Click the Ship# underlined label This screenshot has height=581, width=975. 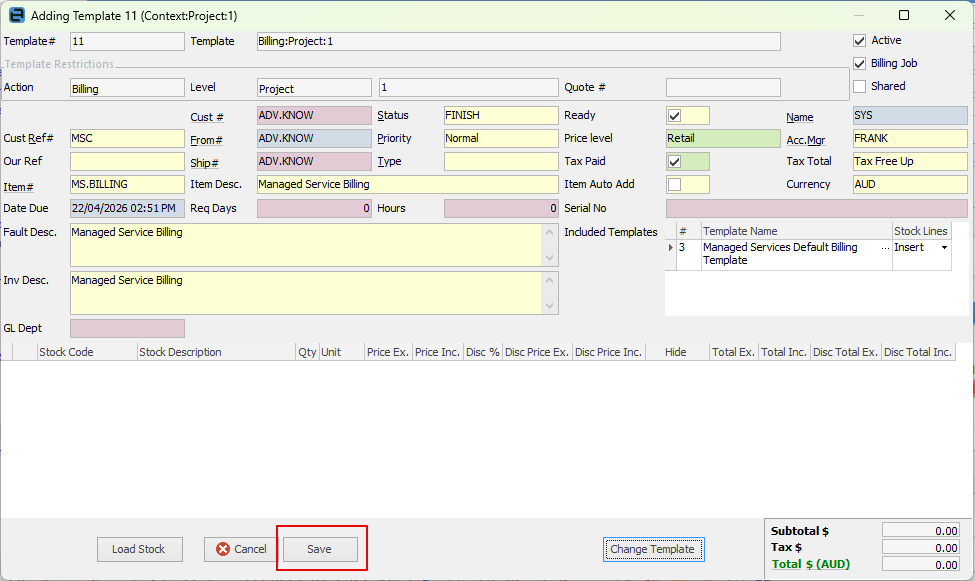tap(205, 163)
